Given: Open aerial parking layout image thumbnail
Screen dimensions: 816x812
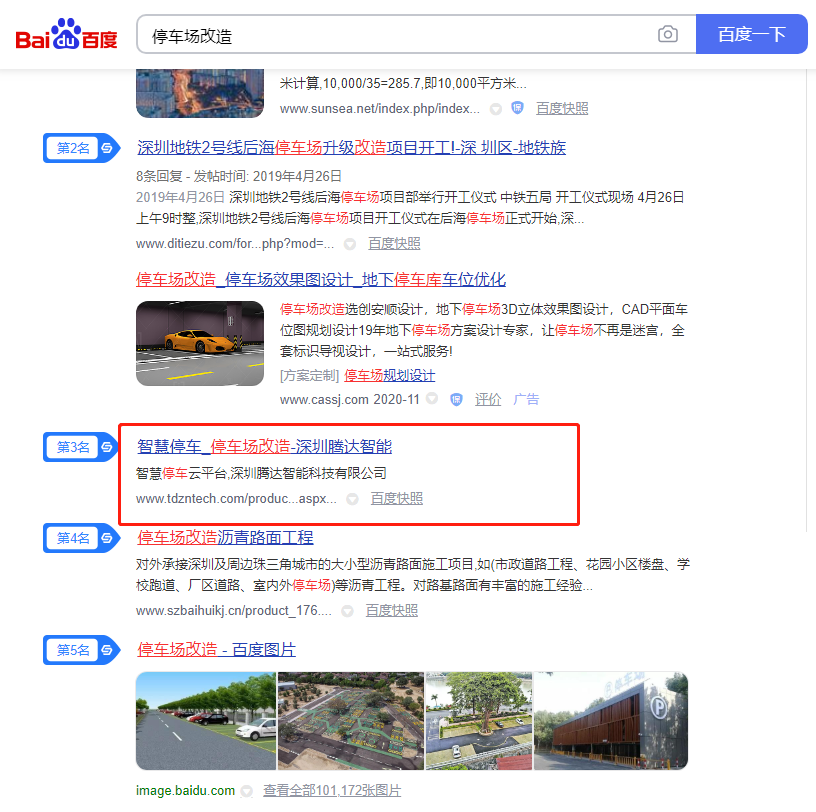Looking at the screenshot, I should coord(351,721).
